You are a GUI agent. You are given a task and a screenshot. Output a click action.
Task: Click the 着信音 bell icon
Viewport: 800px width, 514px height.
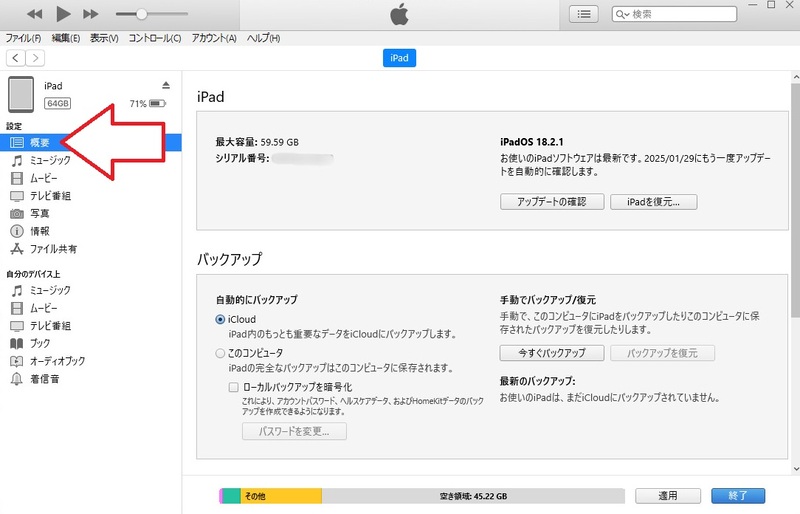tap(17, 379)
